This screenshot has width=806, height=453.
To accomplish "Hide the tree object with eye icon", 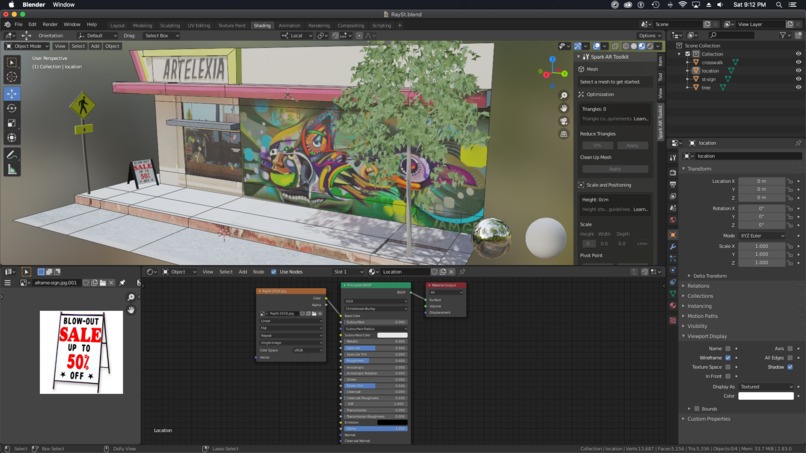I will [x=798, y=87].
